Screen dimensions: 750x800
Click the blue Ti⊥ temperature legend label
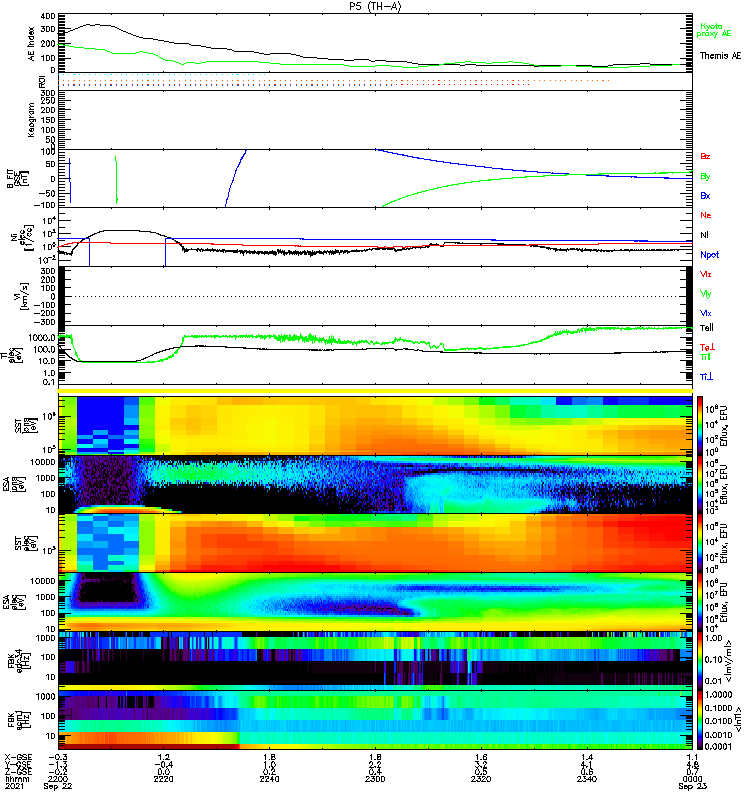click(x=706, y=376)
